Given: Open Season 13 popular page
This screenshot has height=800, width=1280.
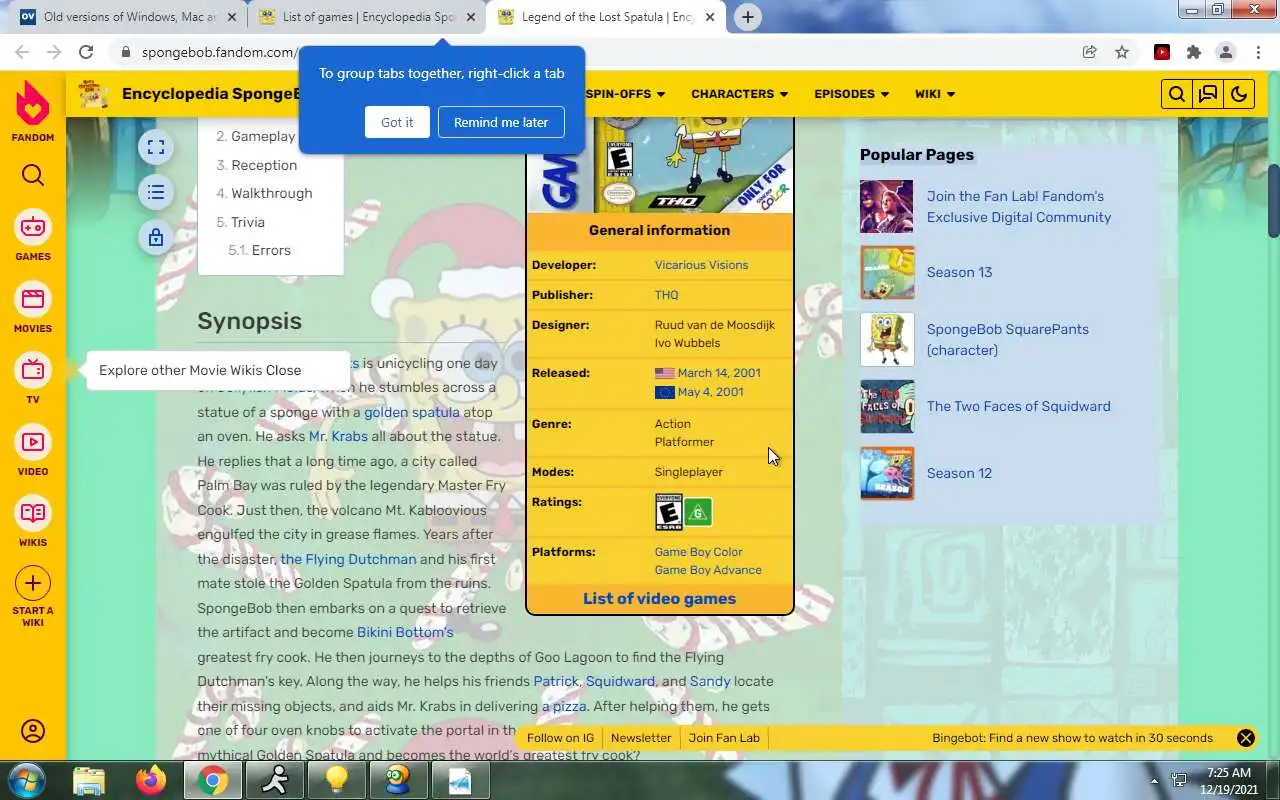Looking at the screenshot, I should click(959, 272).
